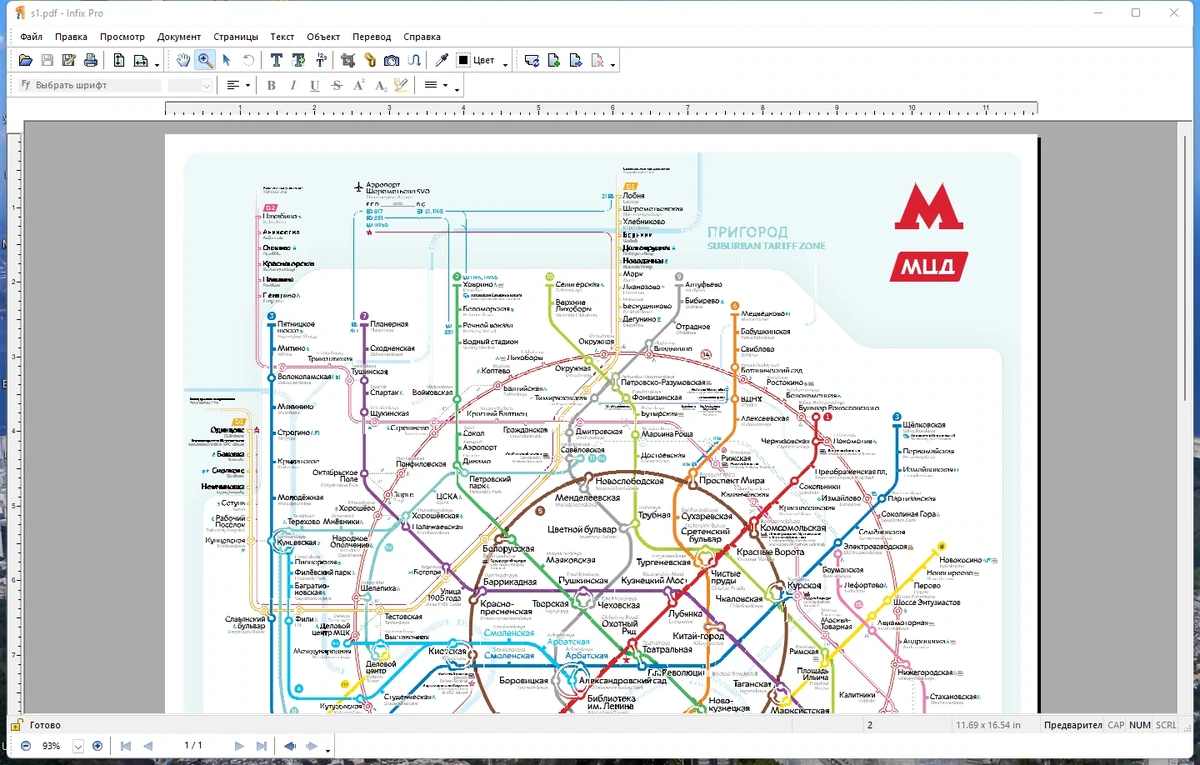Select the Text edit T tool

tap(277, 61)
